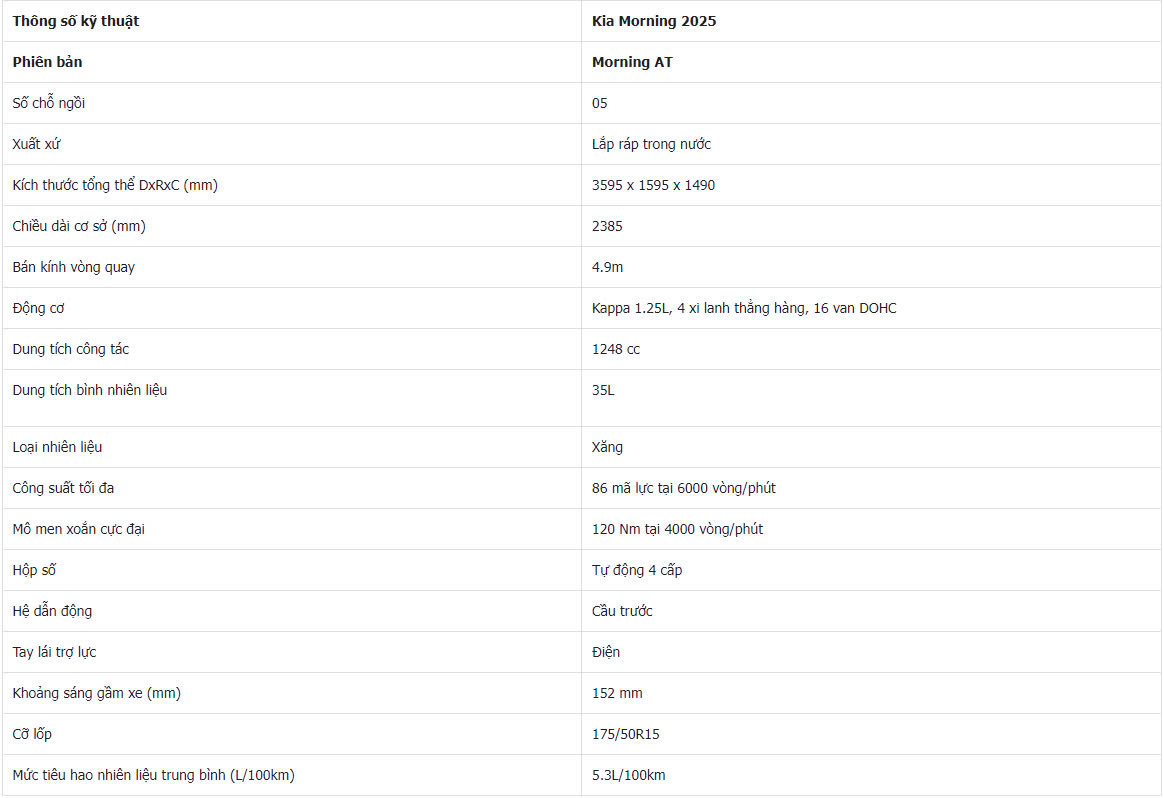Screen dimensions: 1164x798
Task: Select the '120 Nm tại 4000 vòng/phút' value
Action: 677,529
